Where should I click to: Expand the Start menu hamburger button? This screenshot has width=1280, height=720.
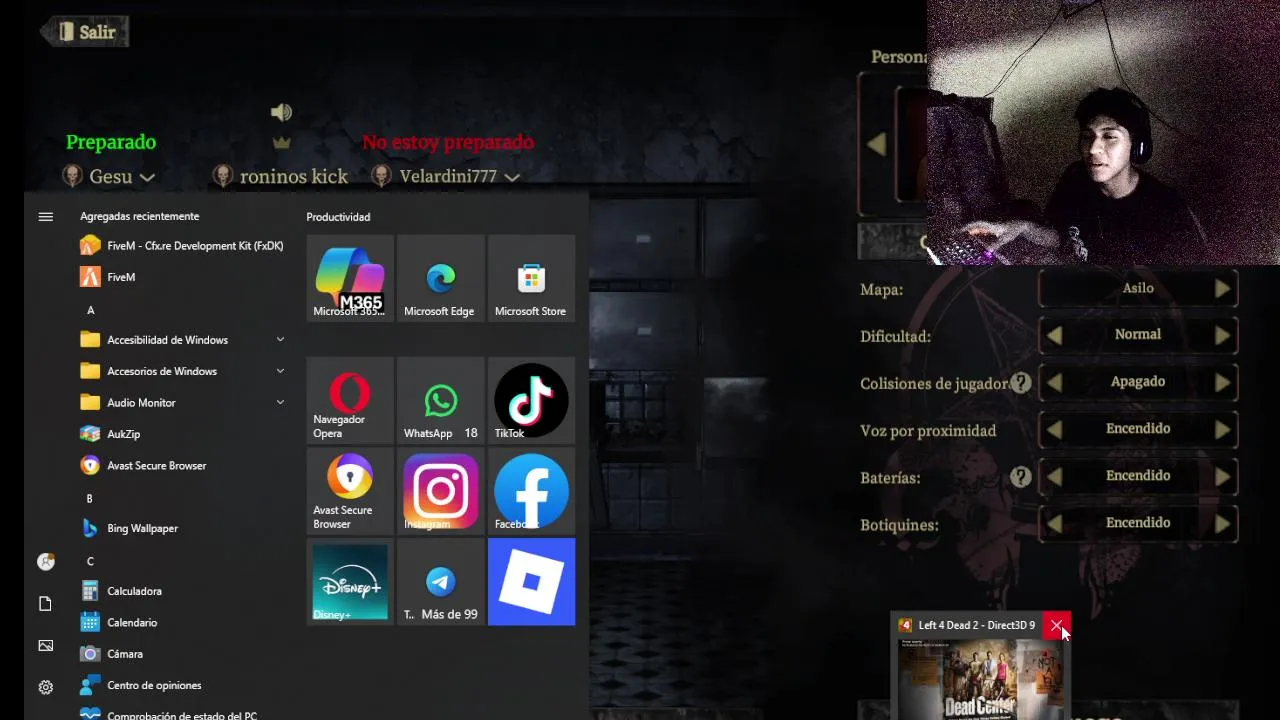point(45,216)
